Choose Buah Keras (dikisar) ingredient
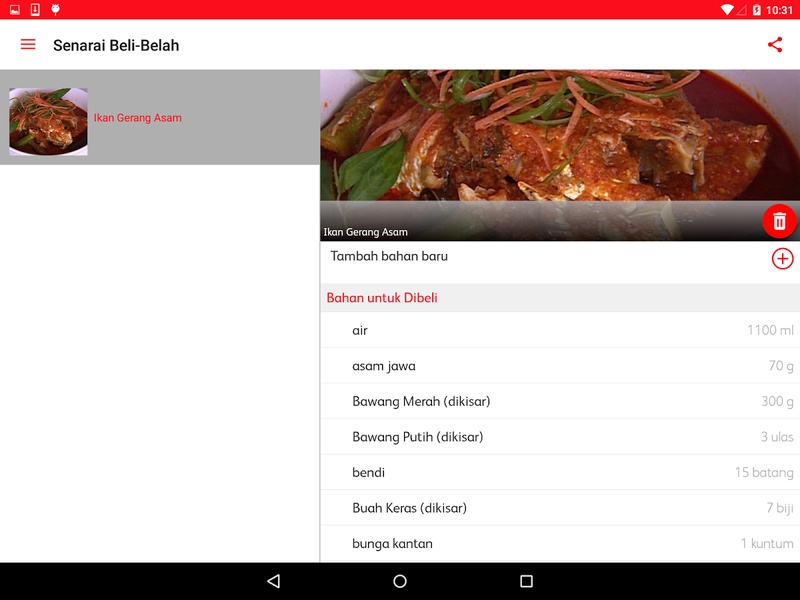The image size is (800, 600). [x=560, y=508]
